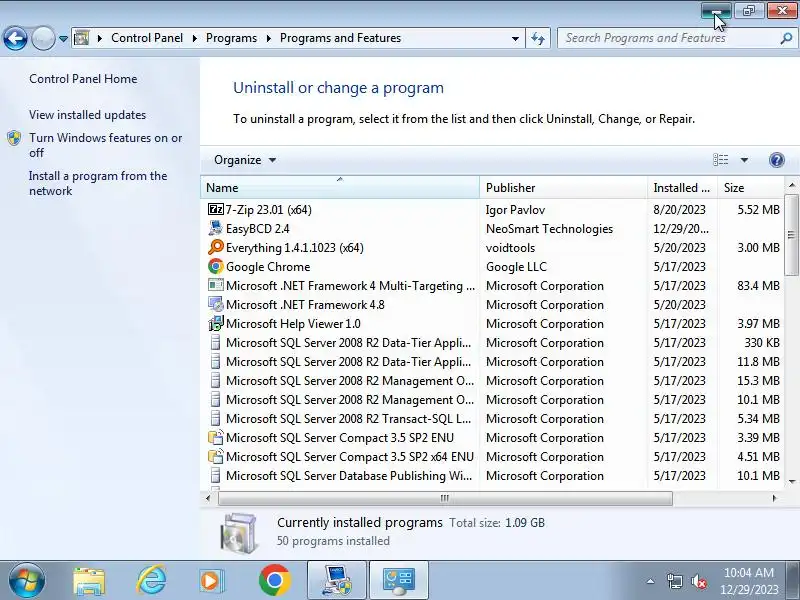Click the .NET Framework 4 Multi-Targeting icon
Screen dimensions: 800x600
pyautogui.click(x=216, y=285)
